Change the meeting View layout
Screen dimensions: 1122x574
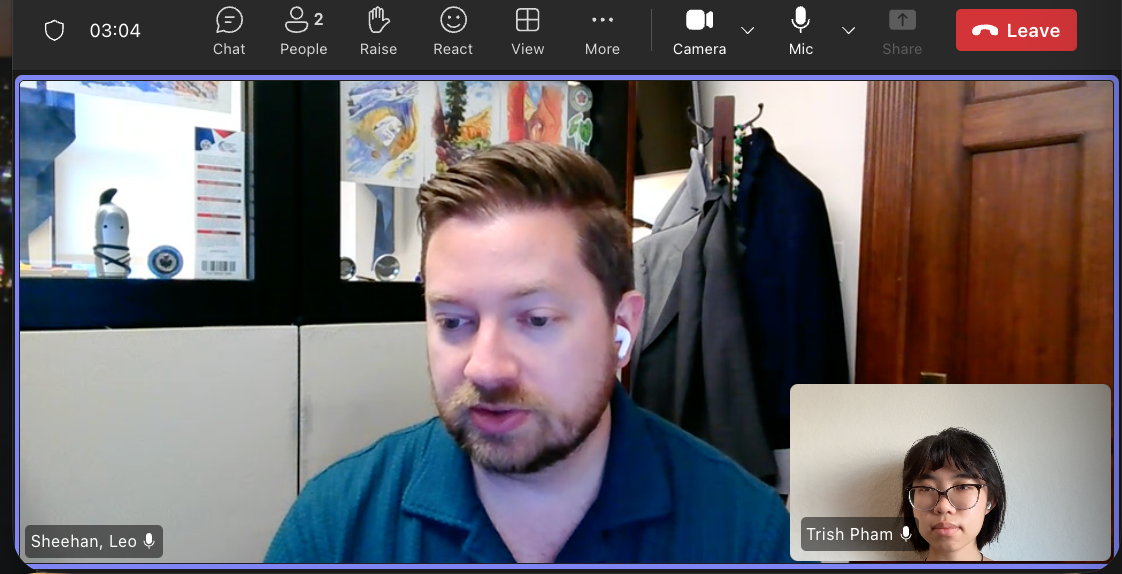point(527,31)
